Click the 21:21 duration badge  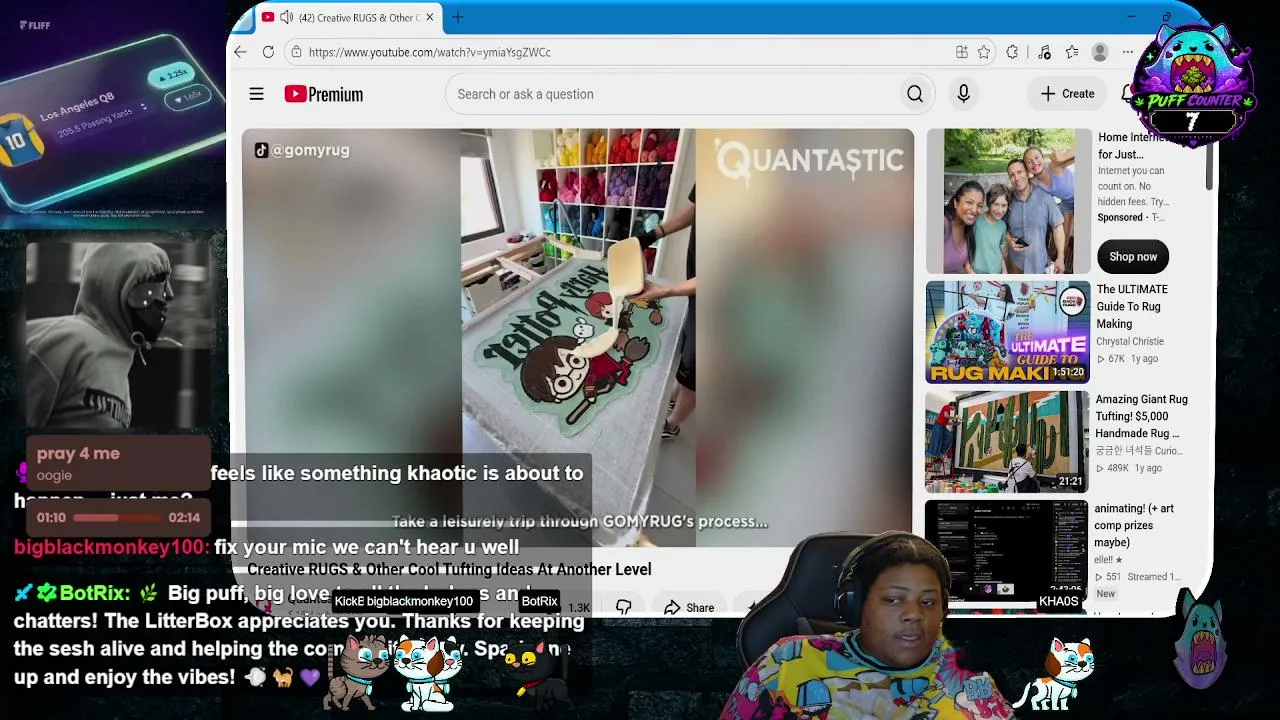click(x=1070, y=481)
